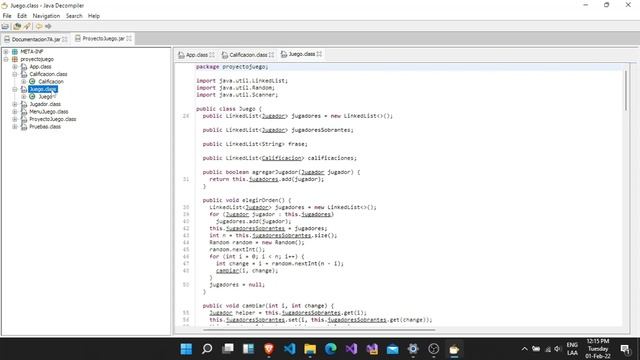Click the Jugador link before helper variable
The image size is (640, 360).
221,313
